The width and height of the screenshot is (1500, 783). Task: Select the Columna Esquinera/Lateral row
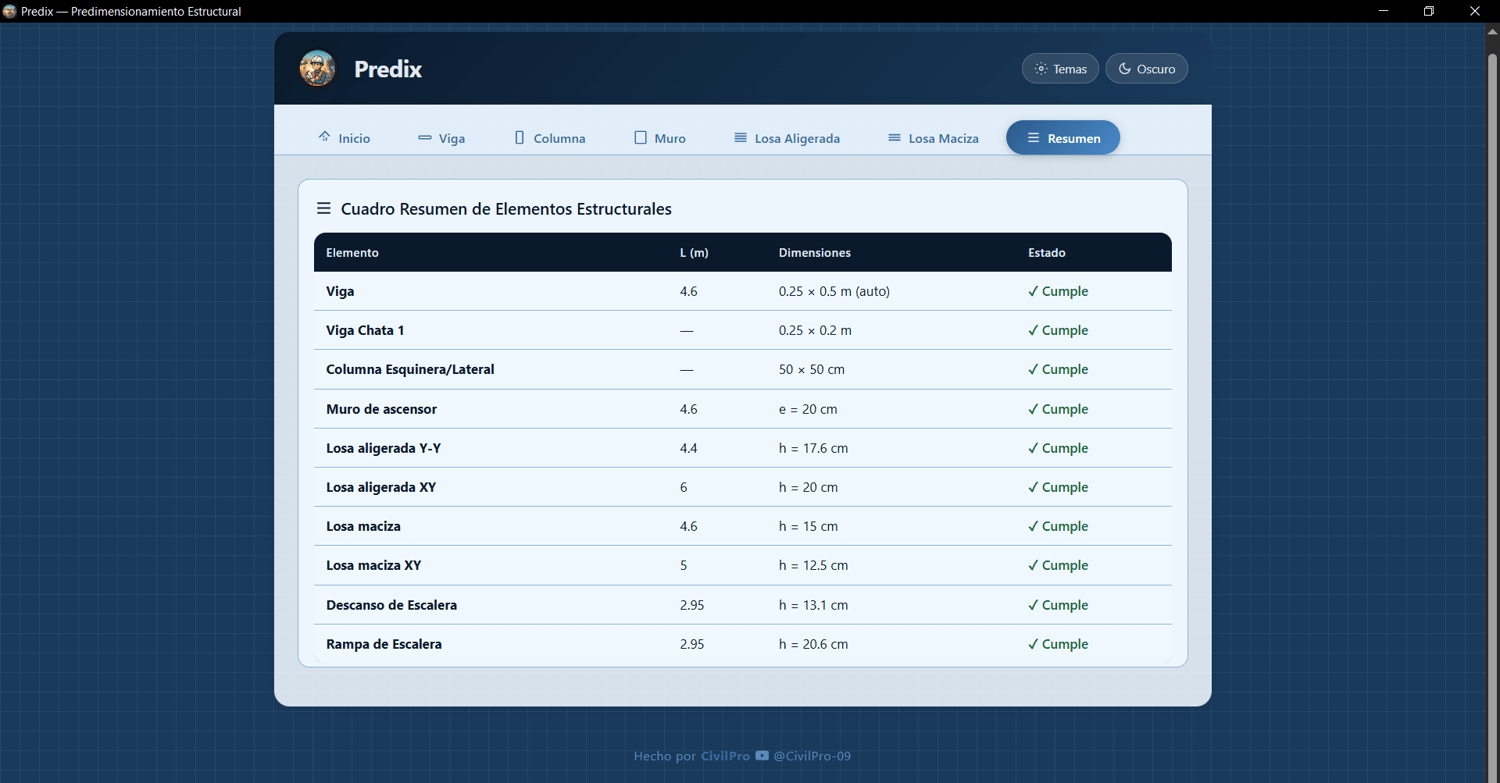coord(743,369)
